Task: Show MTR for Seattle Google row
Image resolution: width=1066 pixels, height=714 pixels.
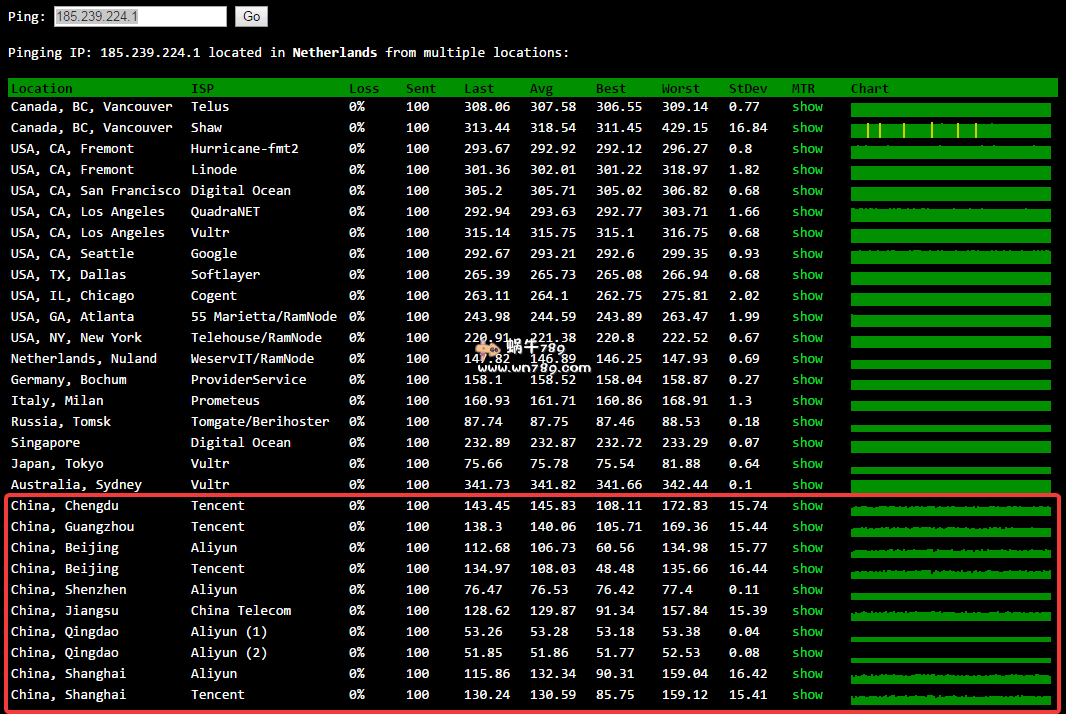Action: coord(807,254)
